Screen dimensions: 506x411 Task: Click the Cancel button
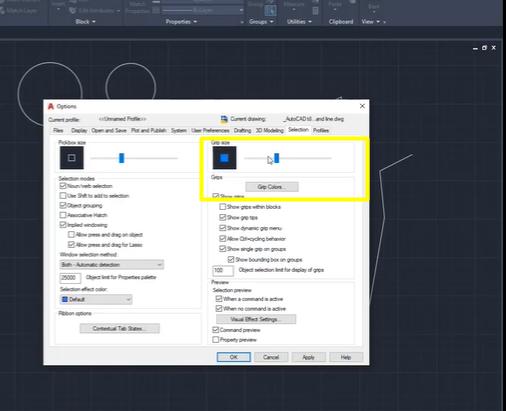pos(271,357)
